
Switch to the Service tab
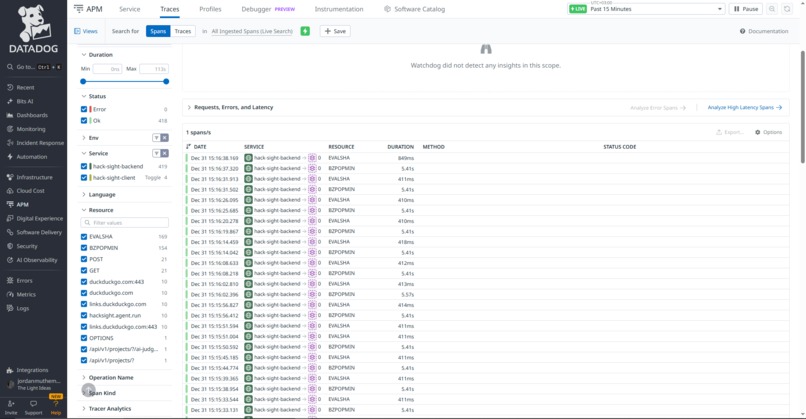[130, 9]
